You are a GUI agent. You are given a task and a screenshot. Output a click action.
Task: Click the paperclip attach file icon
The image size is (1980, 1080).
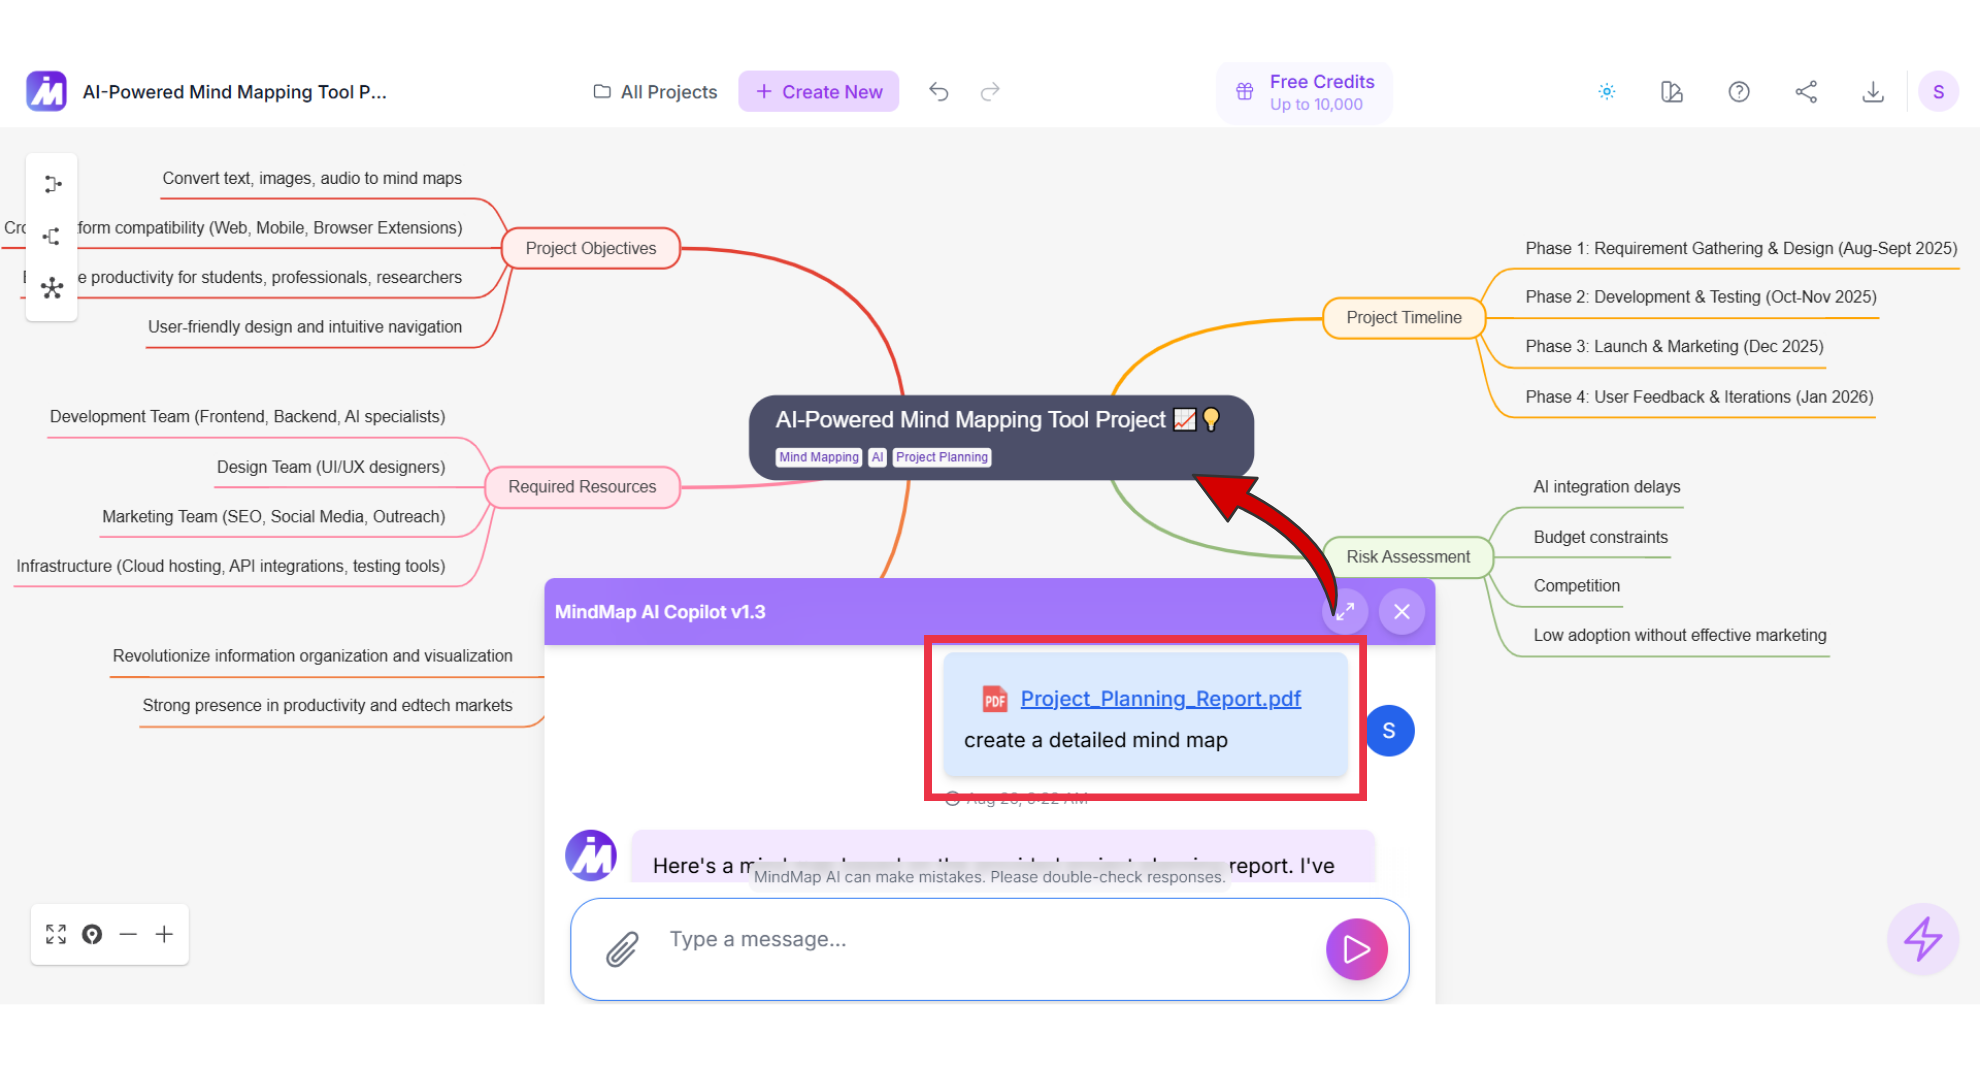pos(622,949)
